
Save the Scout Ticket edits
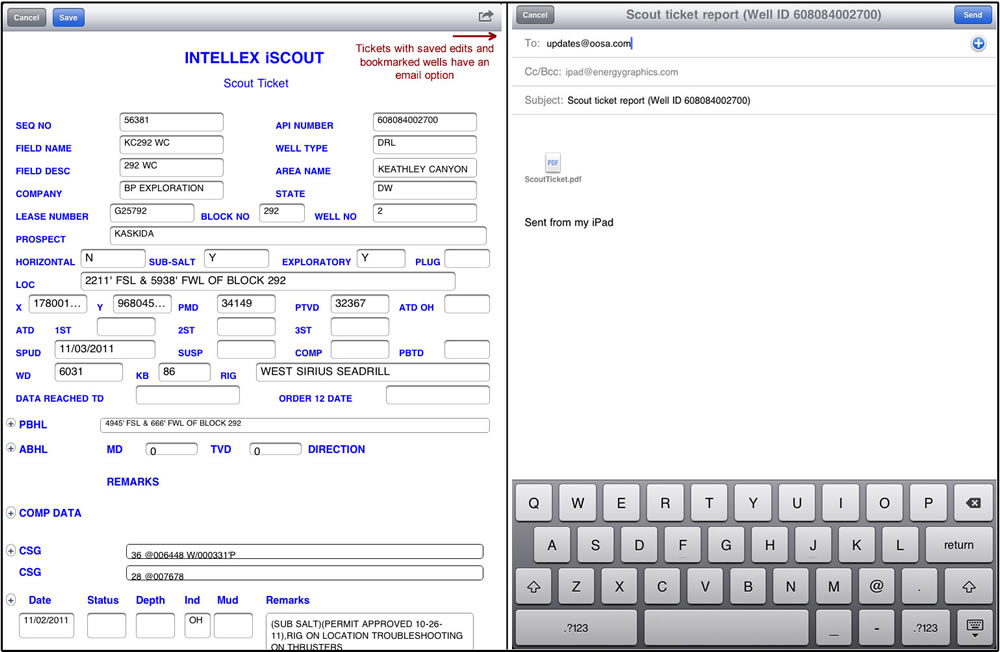click(68, 17)
